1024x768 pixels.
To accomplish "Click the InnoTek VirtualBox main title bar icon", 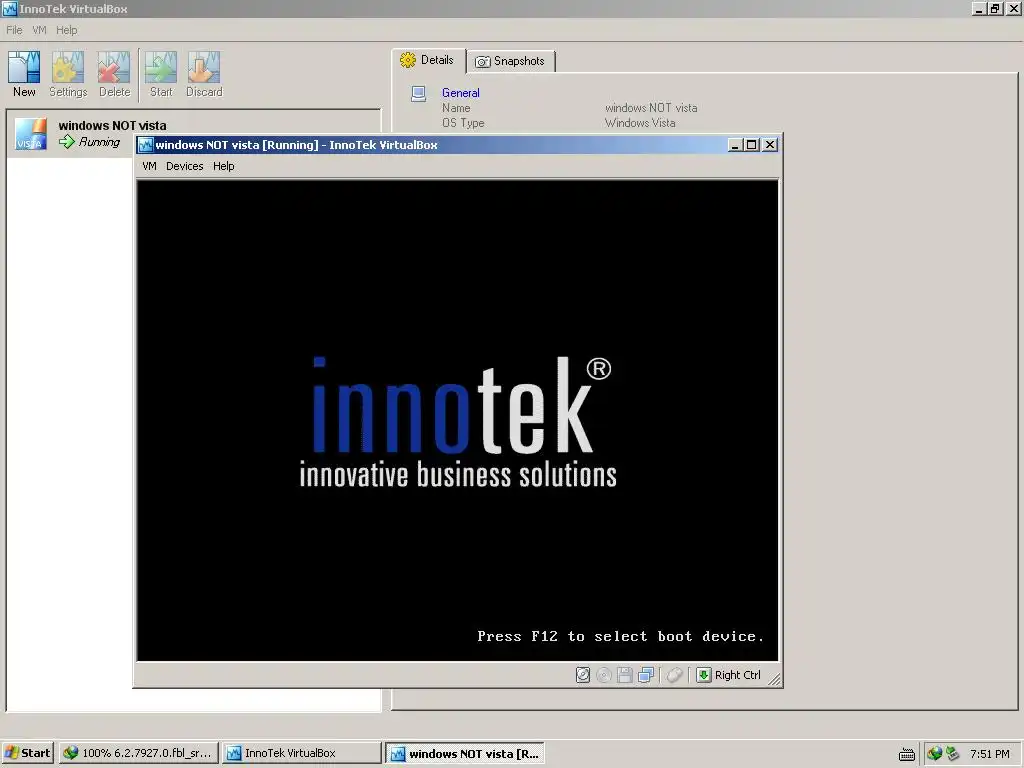I will tap(9, 8).
